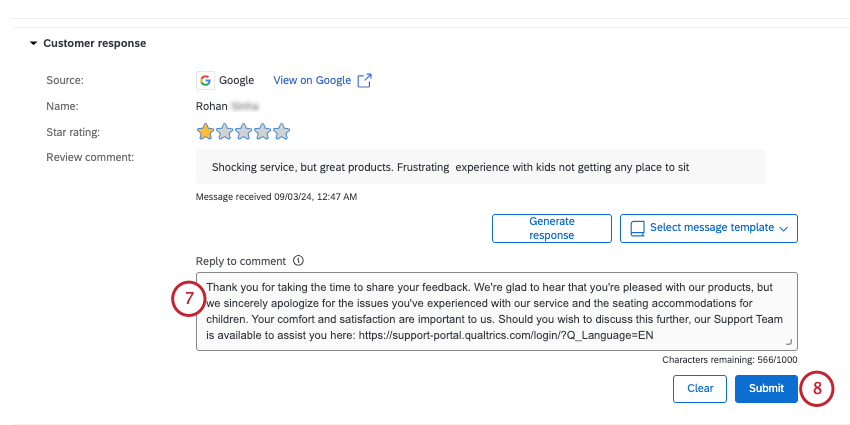Select the first rating star
Viewport: 850px width, 425px height.
[x=205, y=131]
